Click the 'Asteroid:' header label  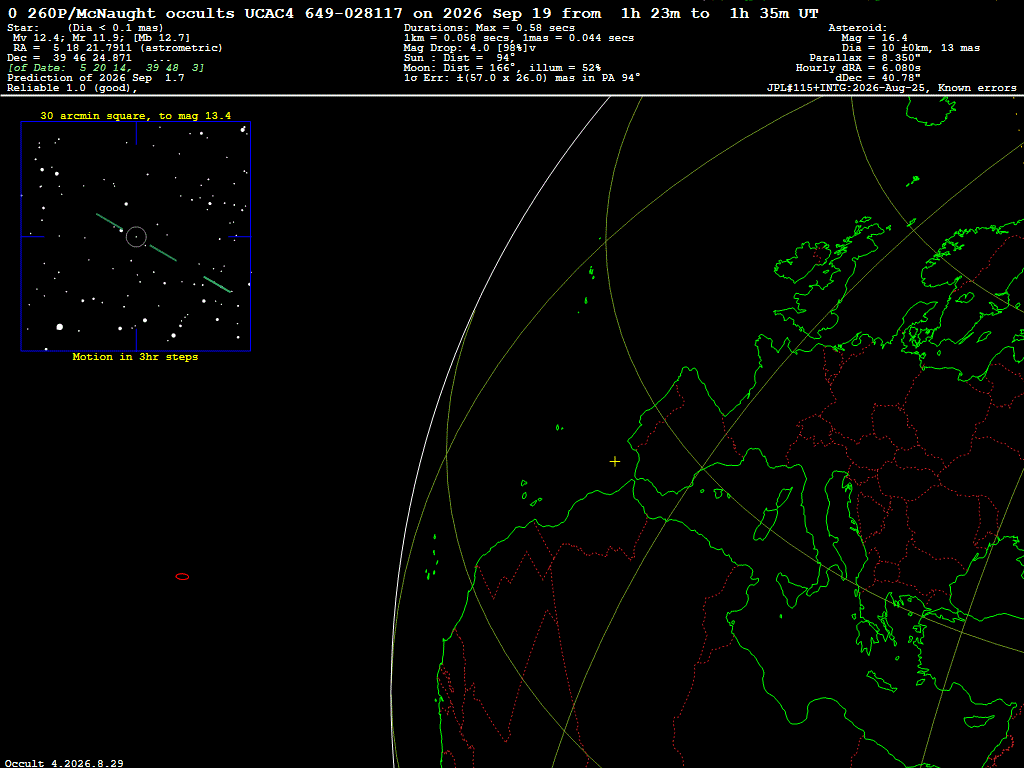coord(857,28)
